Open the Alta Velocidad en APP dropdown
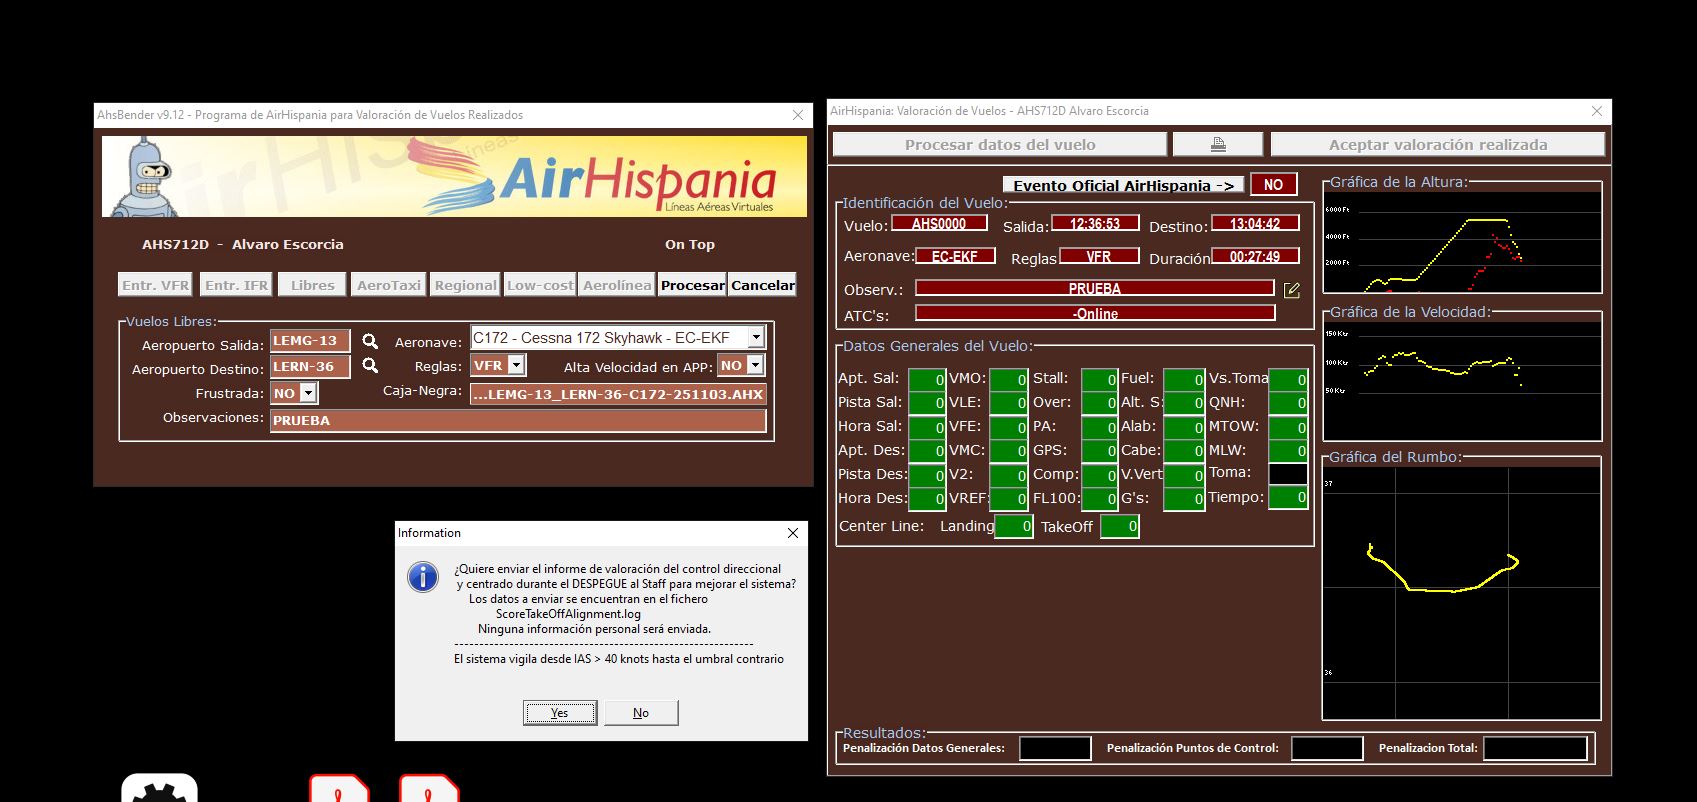This screenshot has height=802, width=1697. tap(755, 365)
